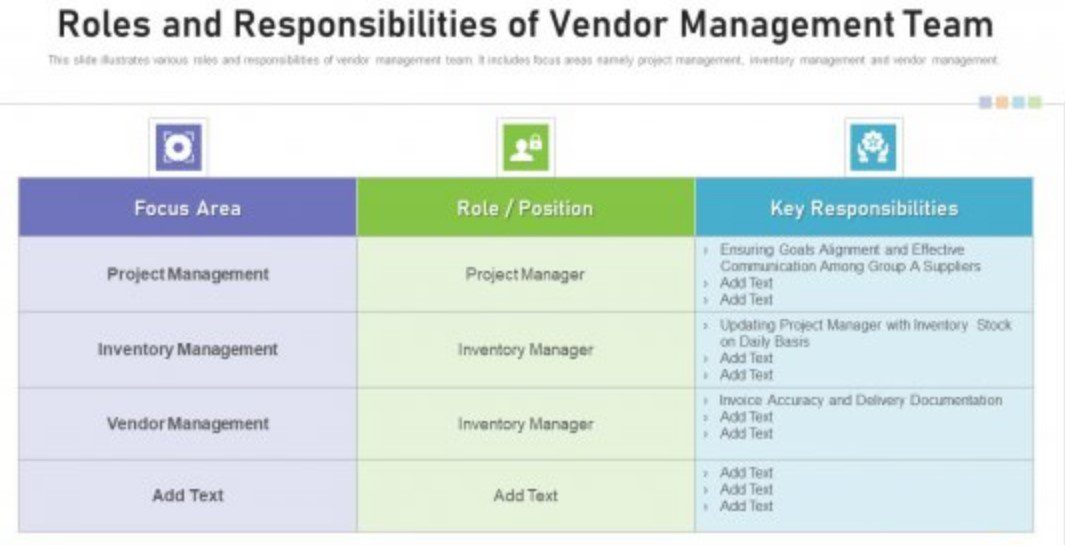Click the purple target icon above Focus Area
This screenshot has height=545, width=1065.
[x=178, y=148]
